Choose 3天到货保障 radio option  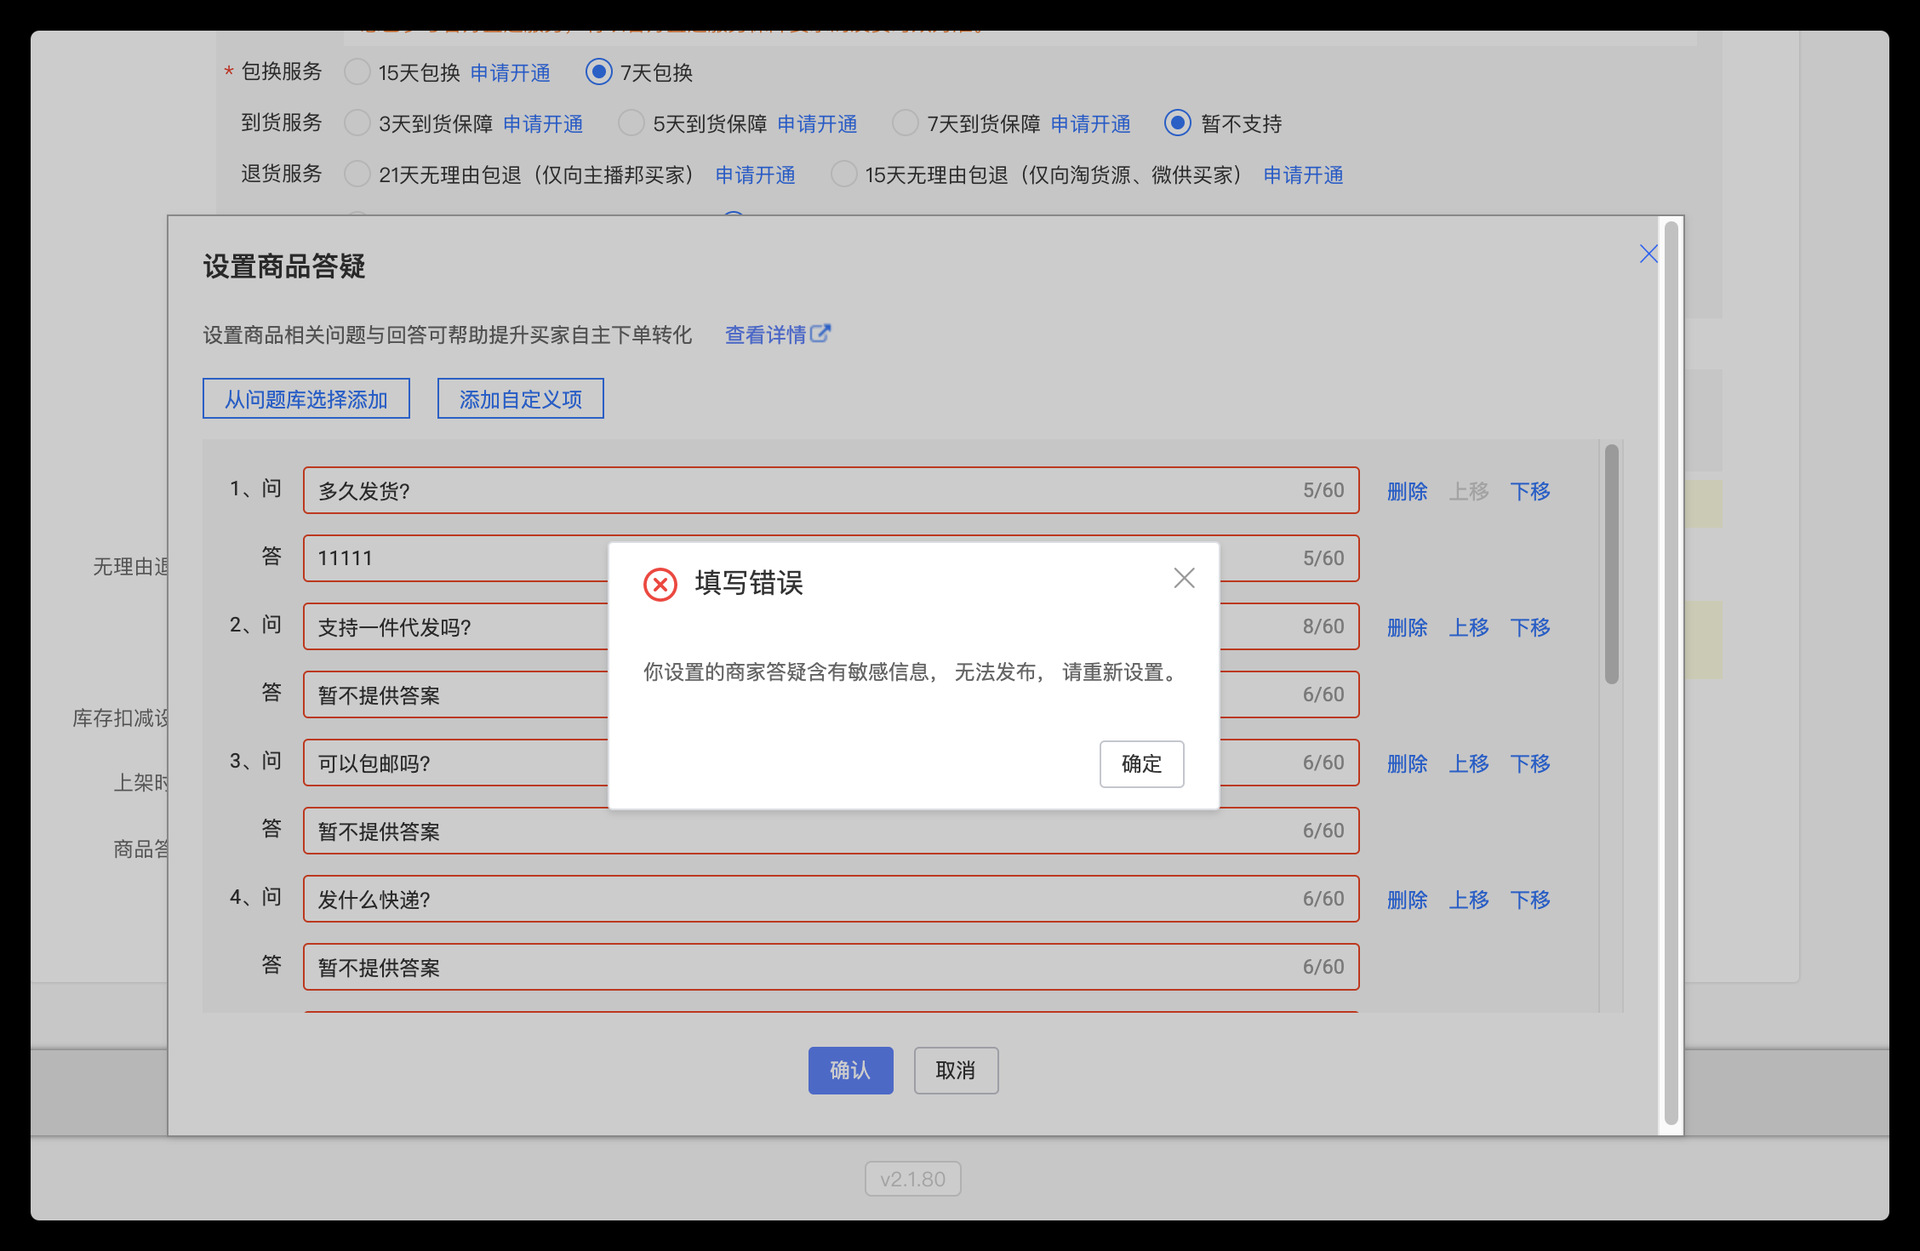(357, 123)
